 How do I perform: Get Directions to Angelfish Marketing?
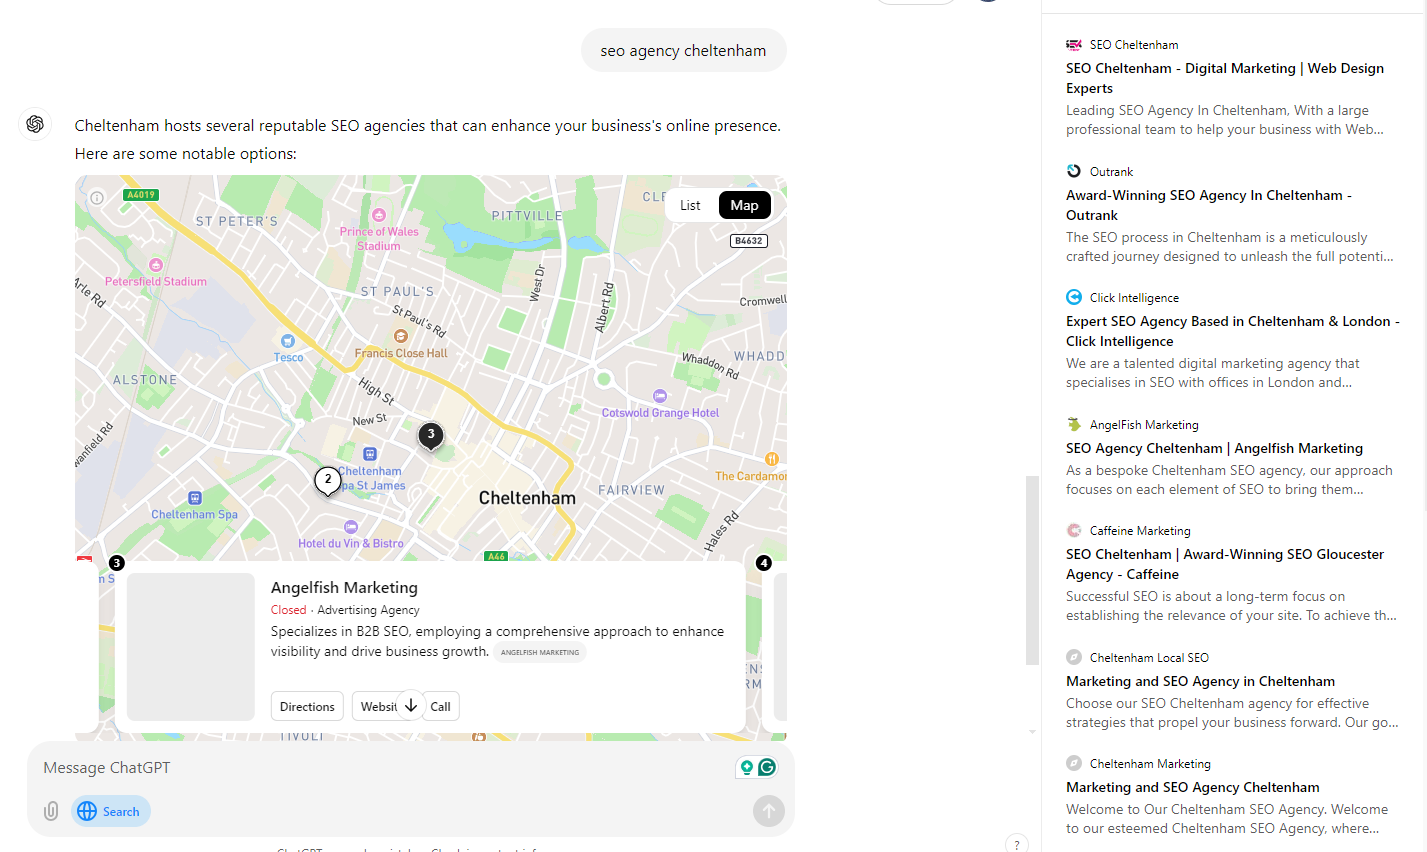[x=307, y=706]
